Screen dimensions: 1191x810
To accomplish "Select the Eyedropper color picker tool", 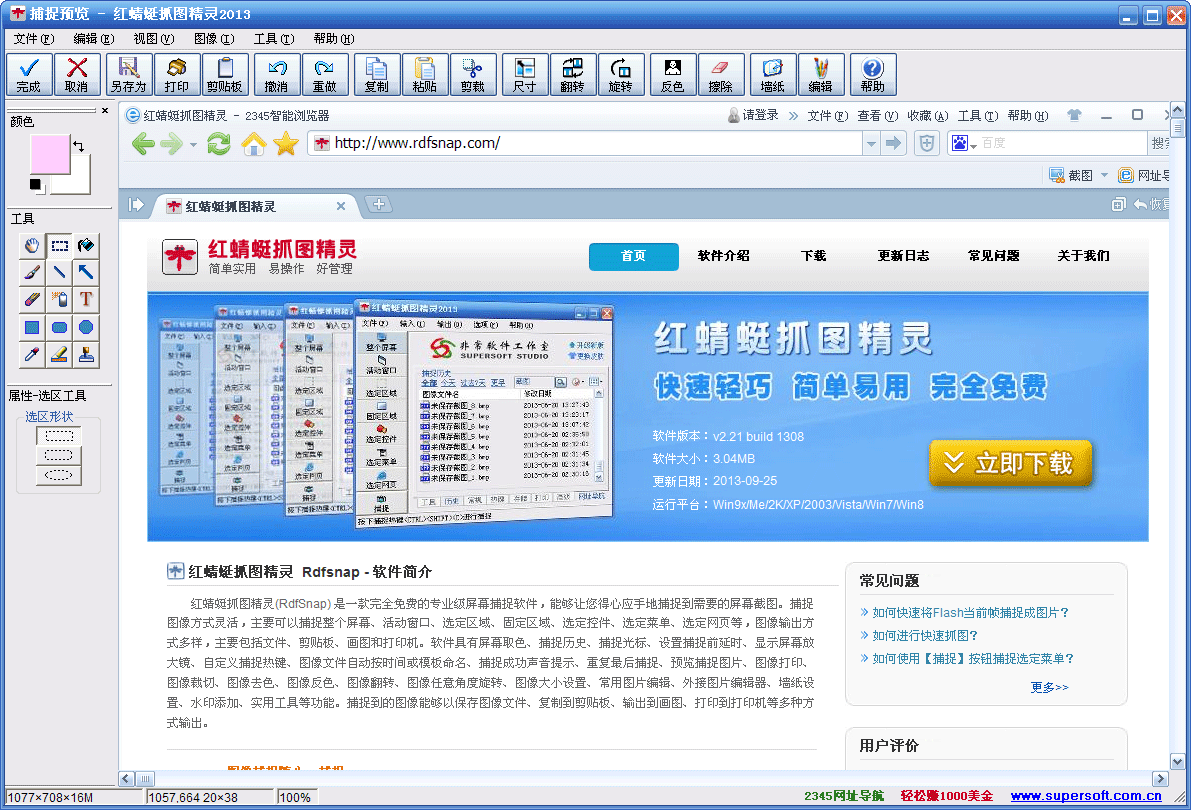I will pyautogui.click(x=32, y=353).
